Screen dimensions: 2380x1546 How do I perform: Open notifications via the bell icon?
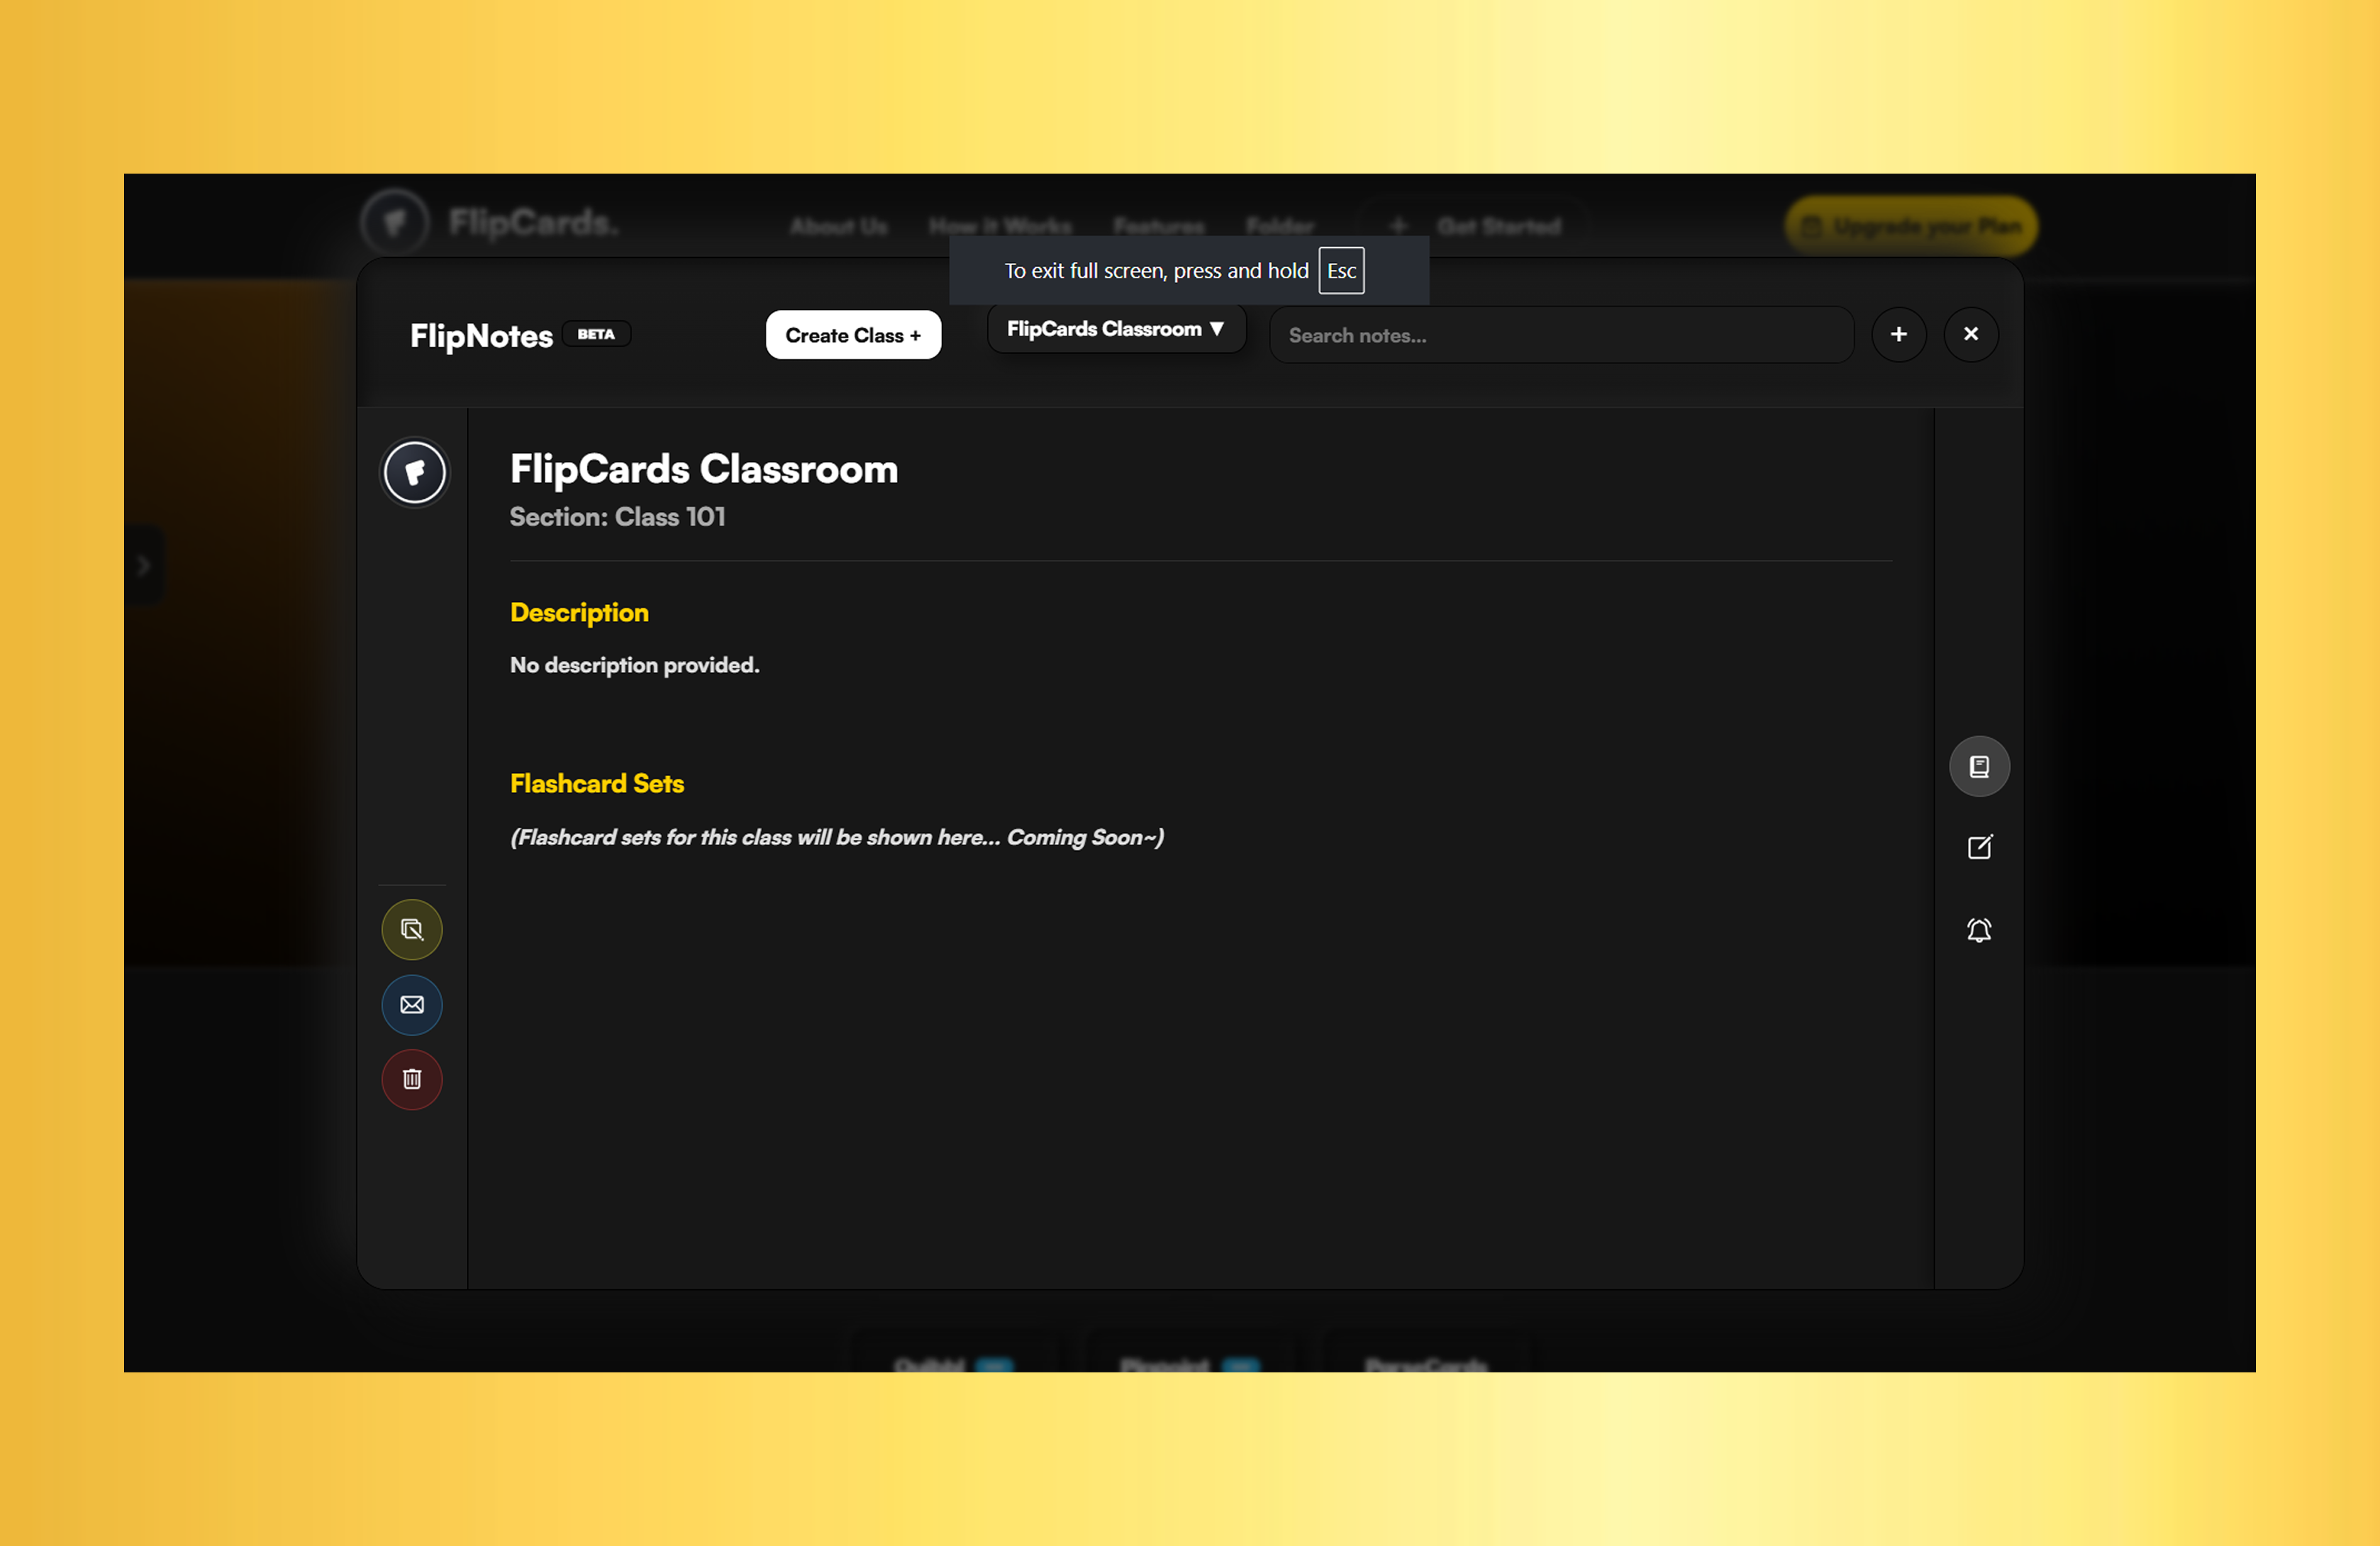tap(1979, 930)
